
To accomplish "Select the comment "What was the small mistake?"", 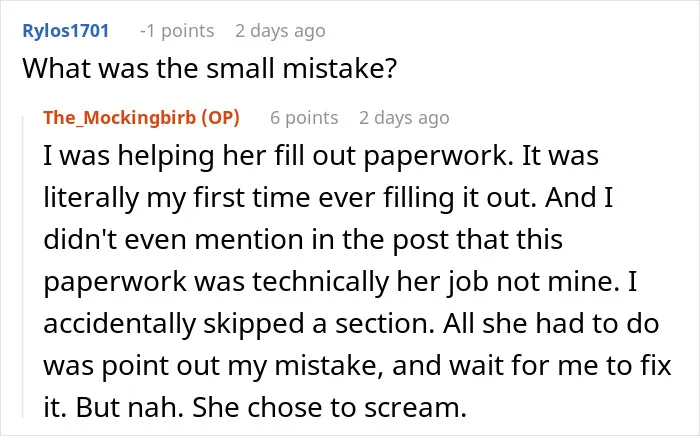I will click(209, 68).
